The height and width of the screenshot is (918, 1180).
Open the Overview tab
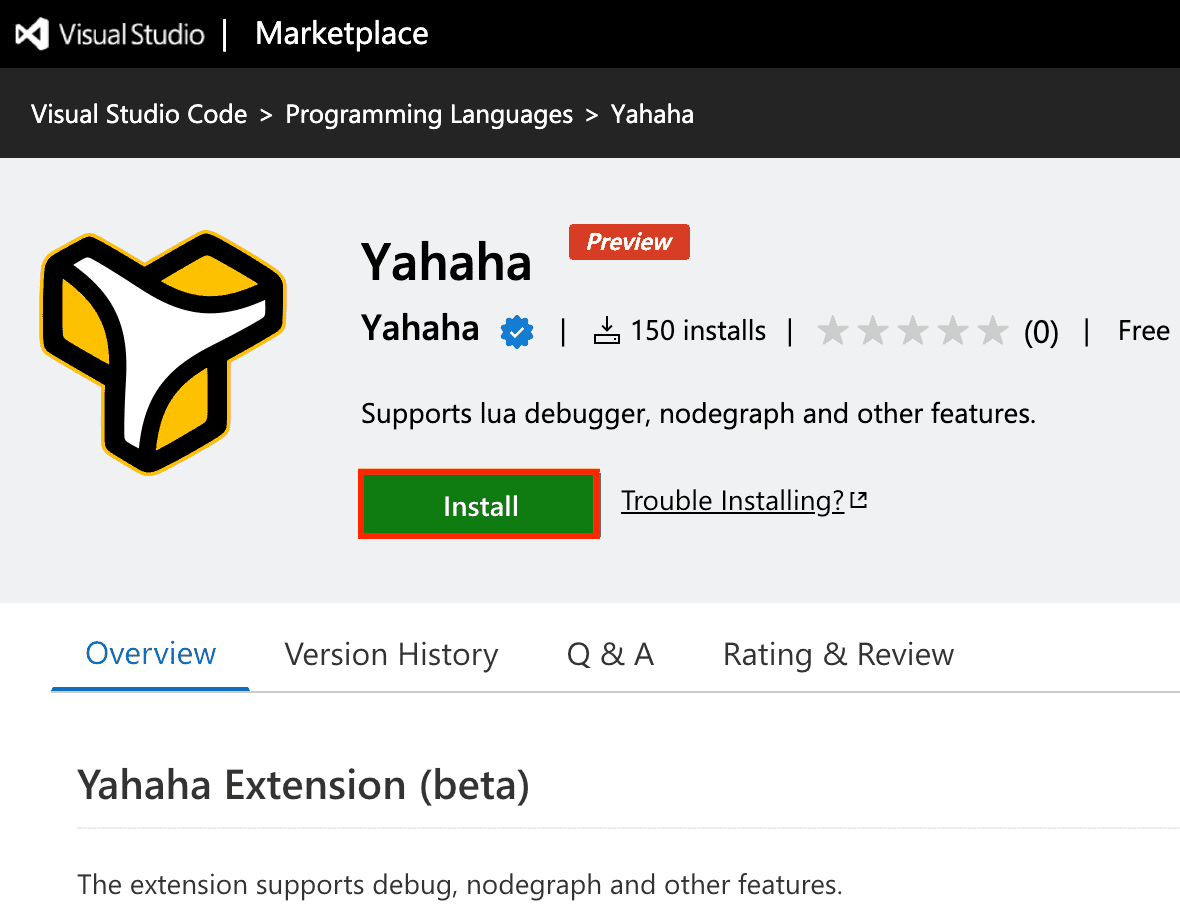[x=150, y=654]
